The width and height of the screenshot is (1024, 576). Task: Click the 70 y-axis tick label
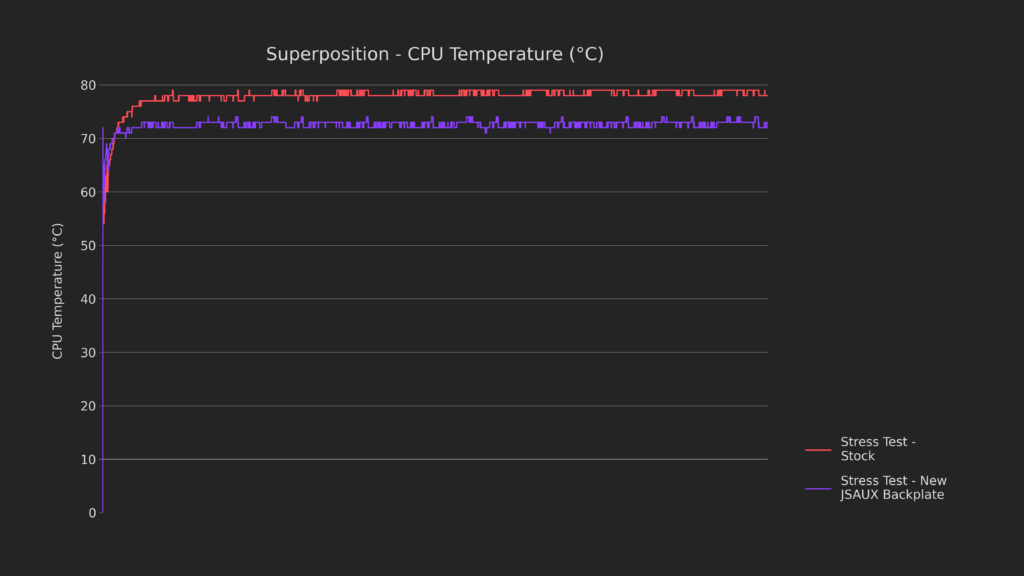(x=88, y=138)
